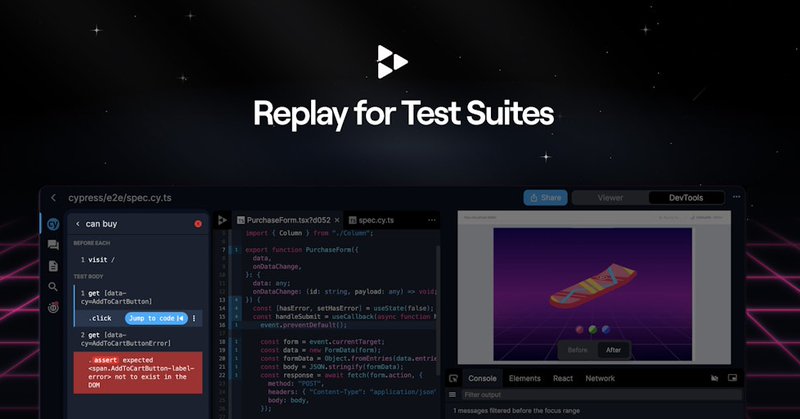Pick the green hoverboard color ball

(593, 329)
